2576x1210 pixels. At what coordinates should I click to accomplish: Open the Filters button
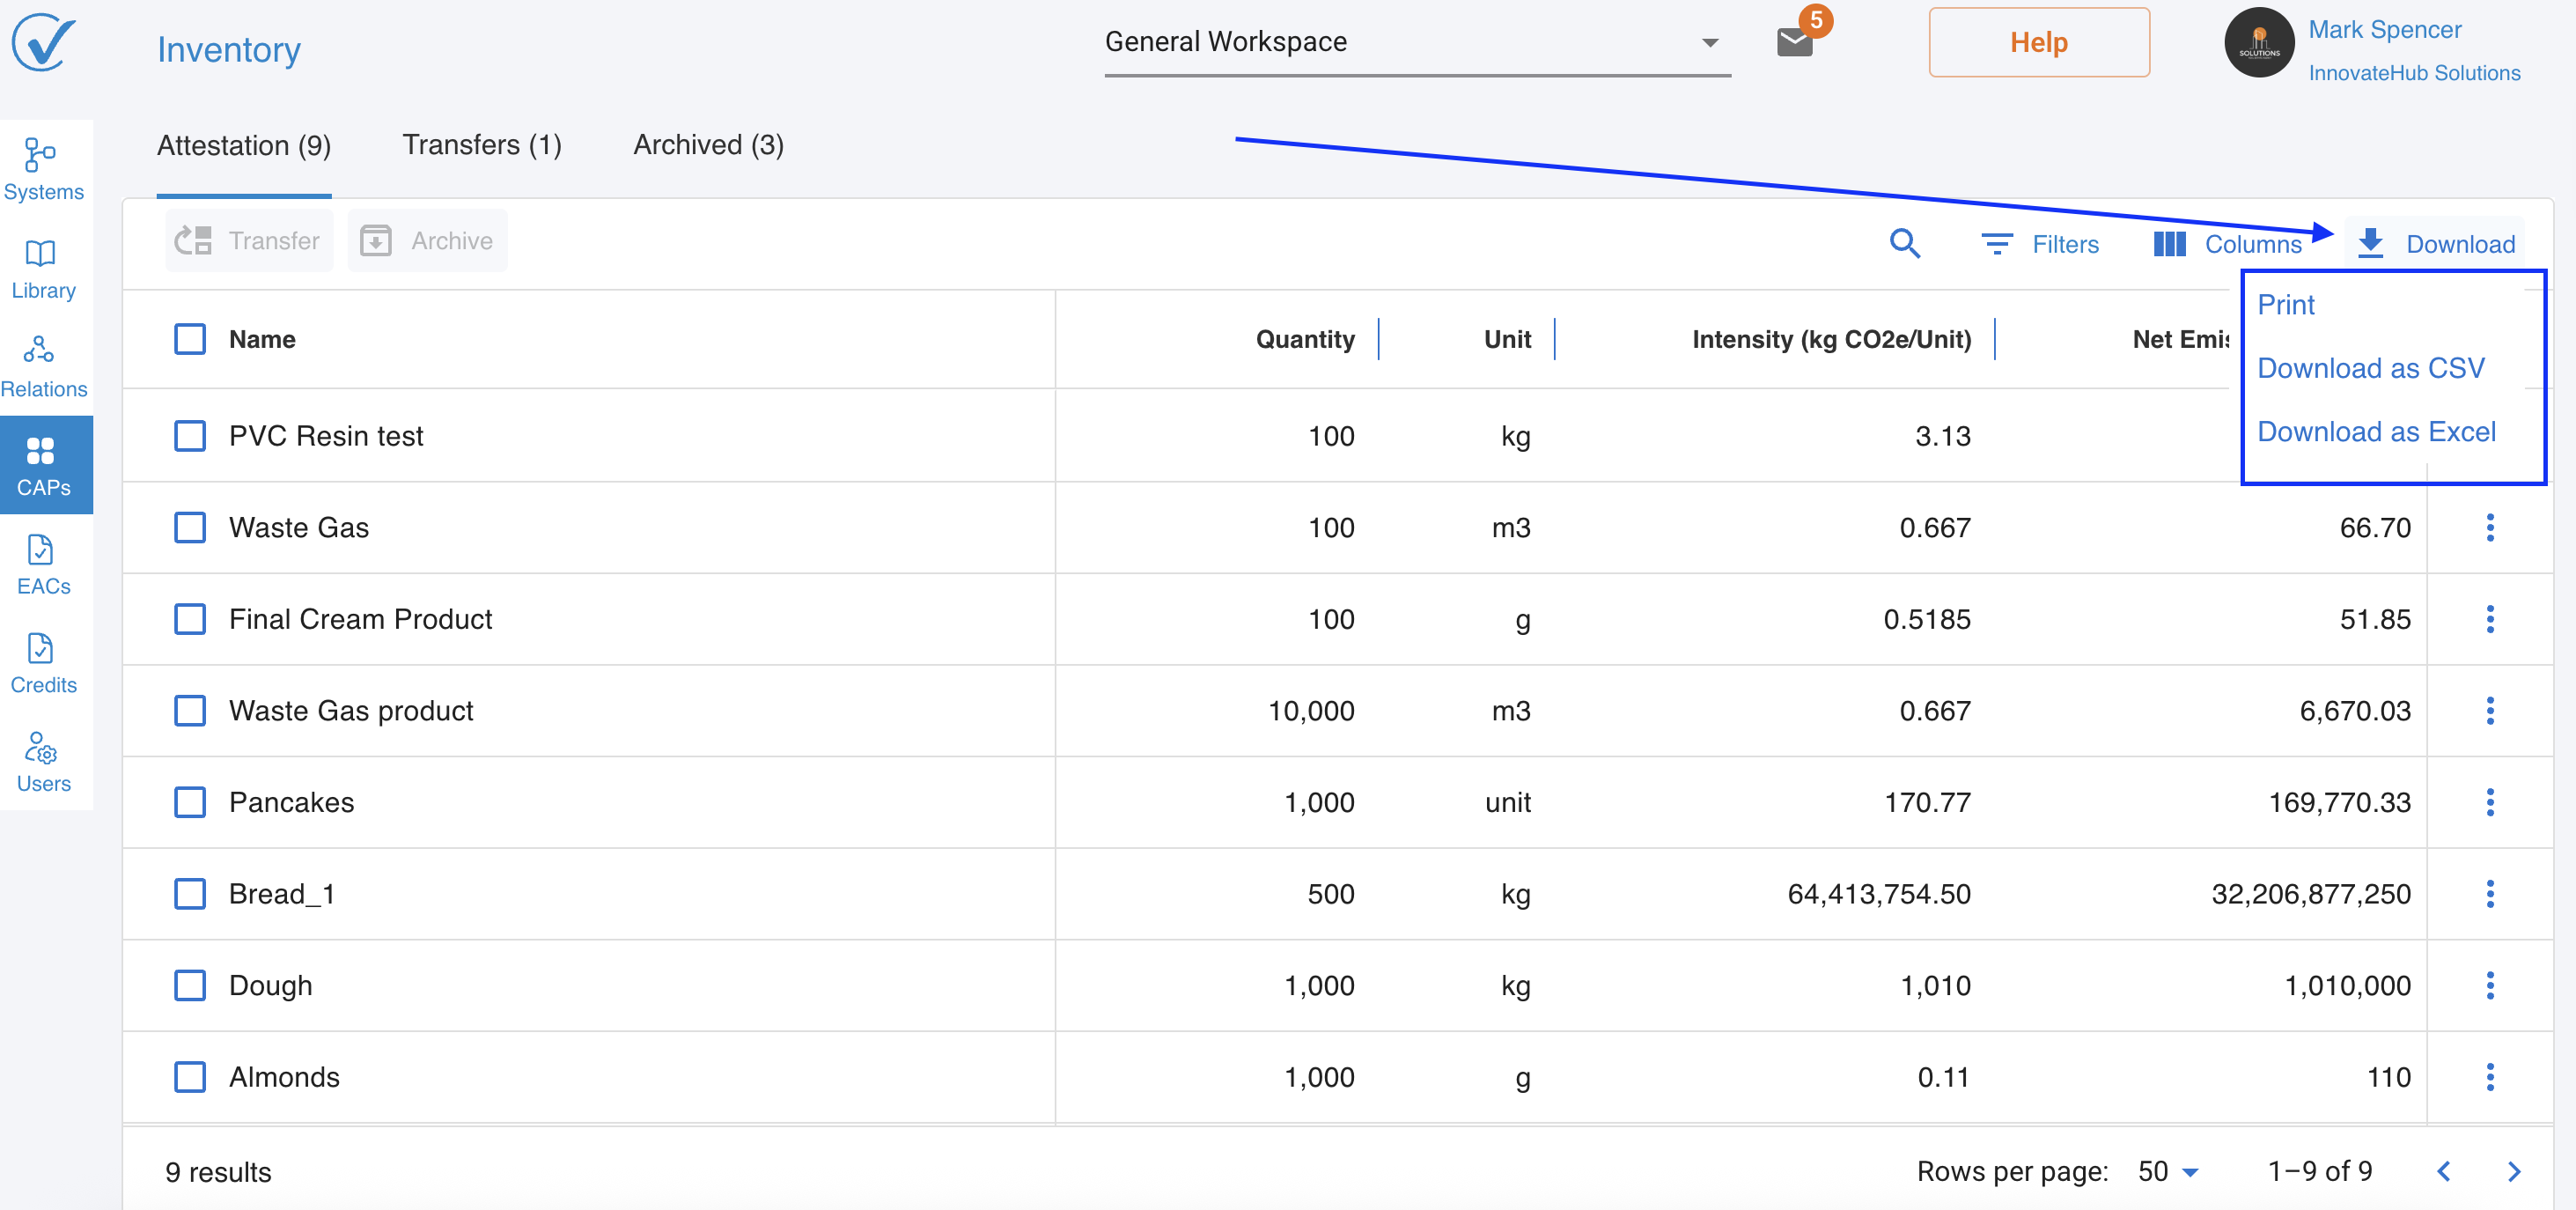2039,244
